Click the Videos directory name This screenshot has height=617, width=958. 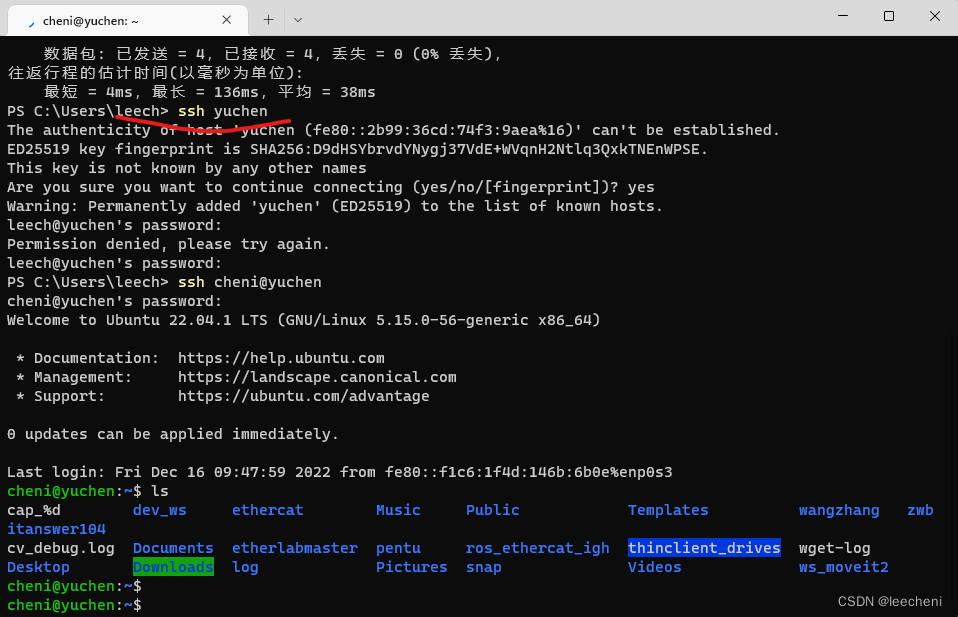654,566
